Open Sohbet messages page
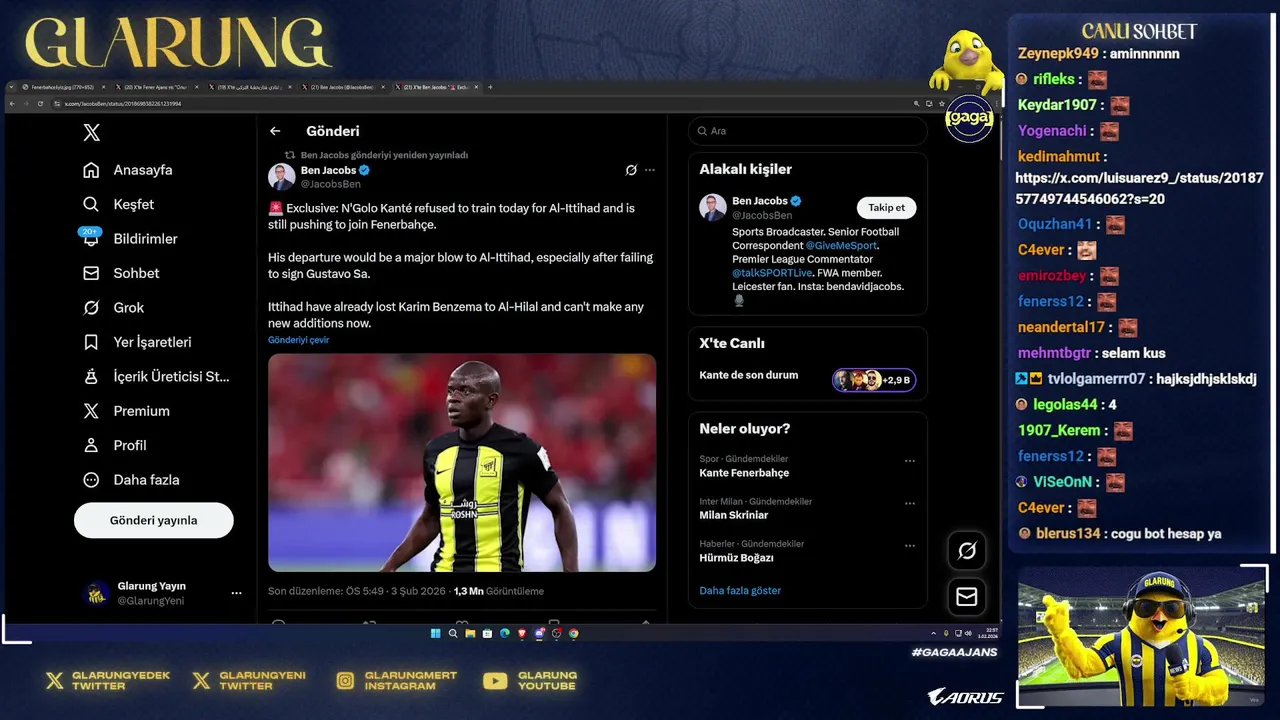 click(121, 273)
